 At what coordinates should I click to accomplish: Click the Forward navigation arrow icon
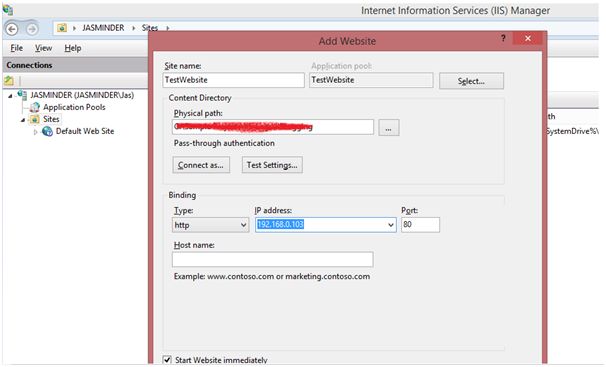[x=32, y=29]
